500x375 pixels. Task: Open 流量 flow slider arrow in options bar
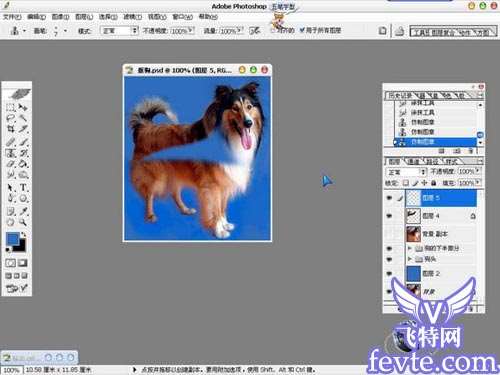click(x=241, y=30)
